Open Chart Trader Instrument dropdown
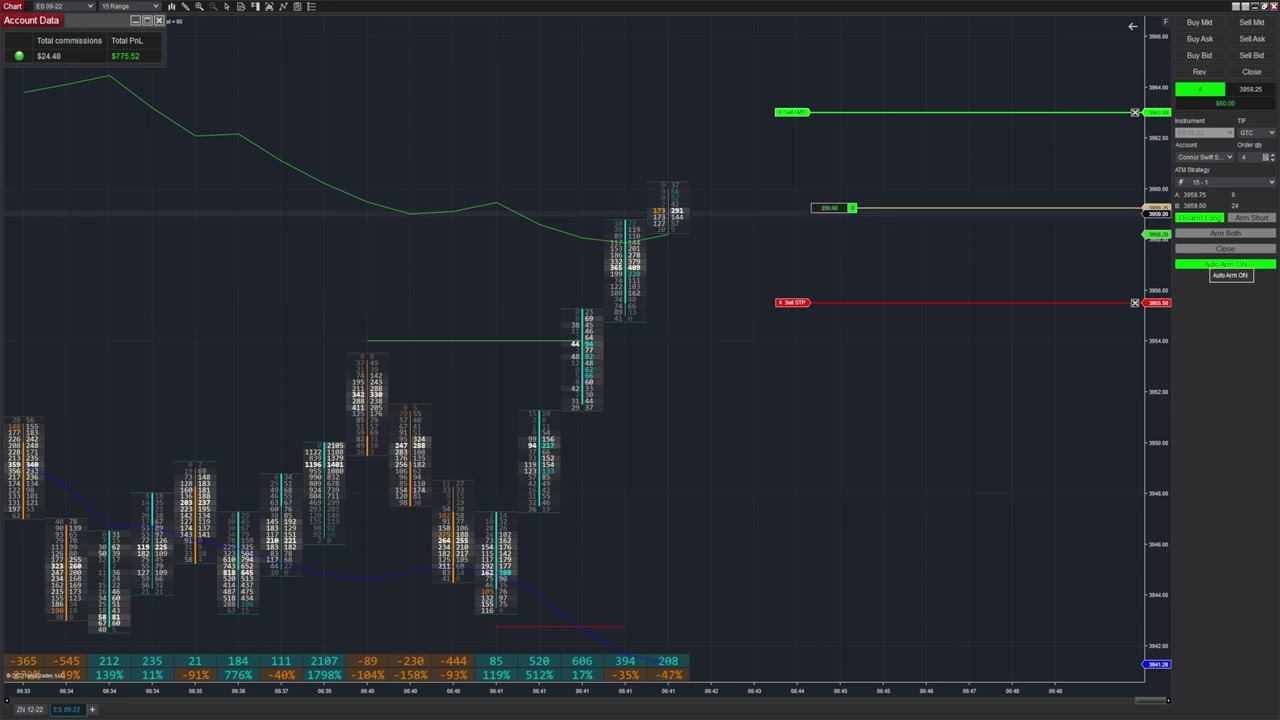1280x720 pixels. point(1204,133)
